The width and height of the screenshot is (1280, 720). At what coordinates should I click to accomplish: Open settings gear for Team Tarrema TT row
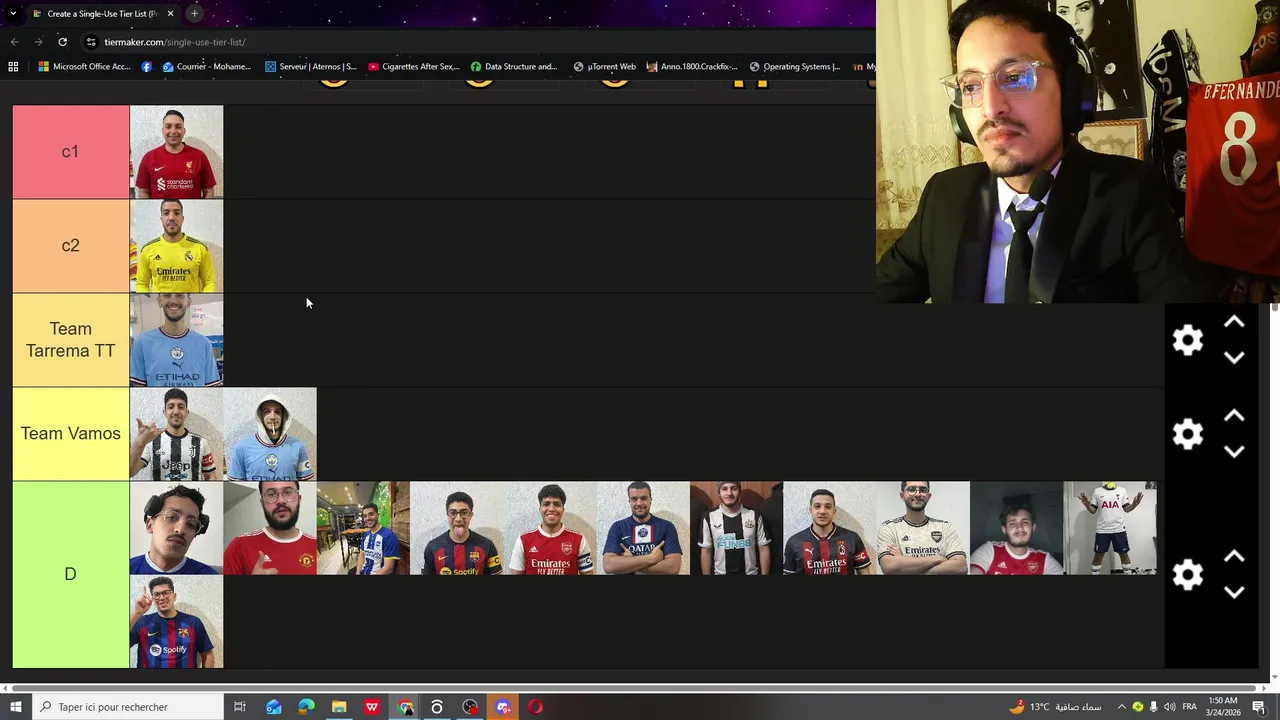click(x=1187, y=340)
